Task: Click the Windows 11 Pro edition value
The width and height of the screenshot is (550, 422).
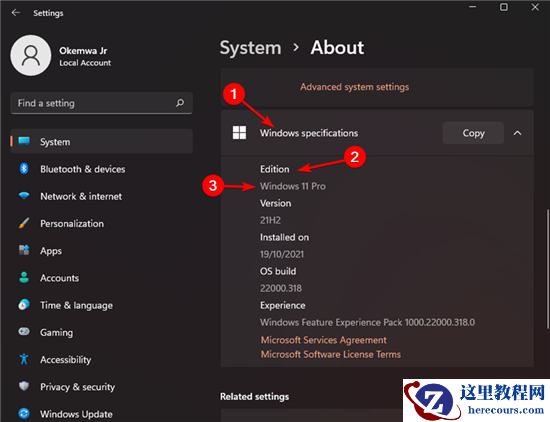Action: pos(293,186)
